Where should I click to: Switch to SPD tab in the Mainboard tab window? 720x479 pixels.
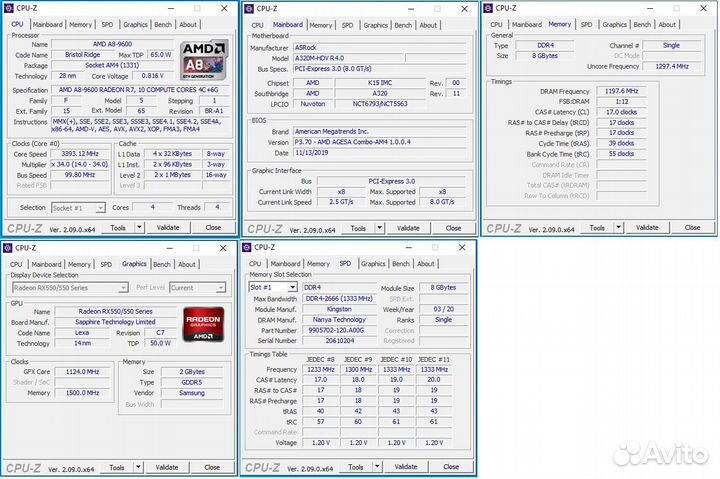pyautogui.click(x=348, y=25)
